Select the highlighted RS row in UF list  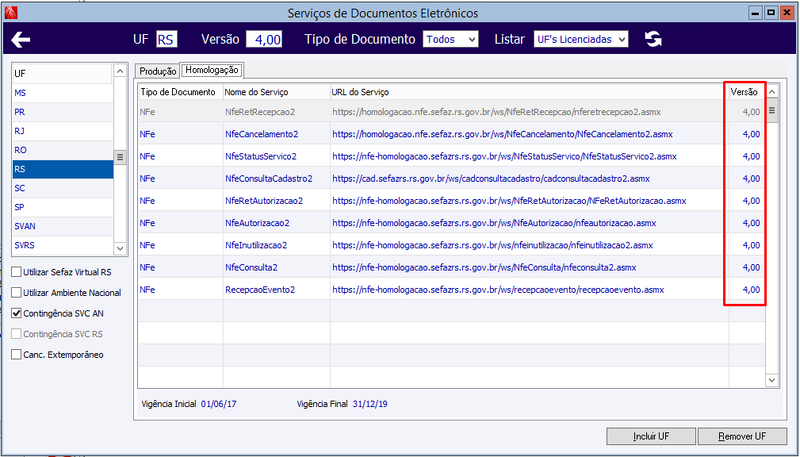[x=62, y=169]
